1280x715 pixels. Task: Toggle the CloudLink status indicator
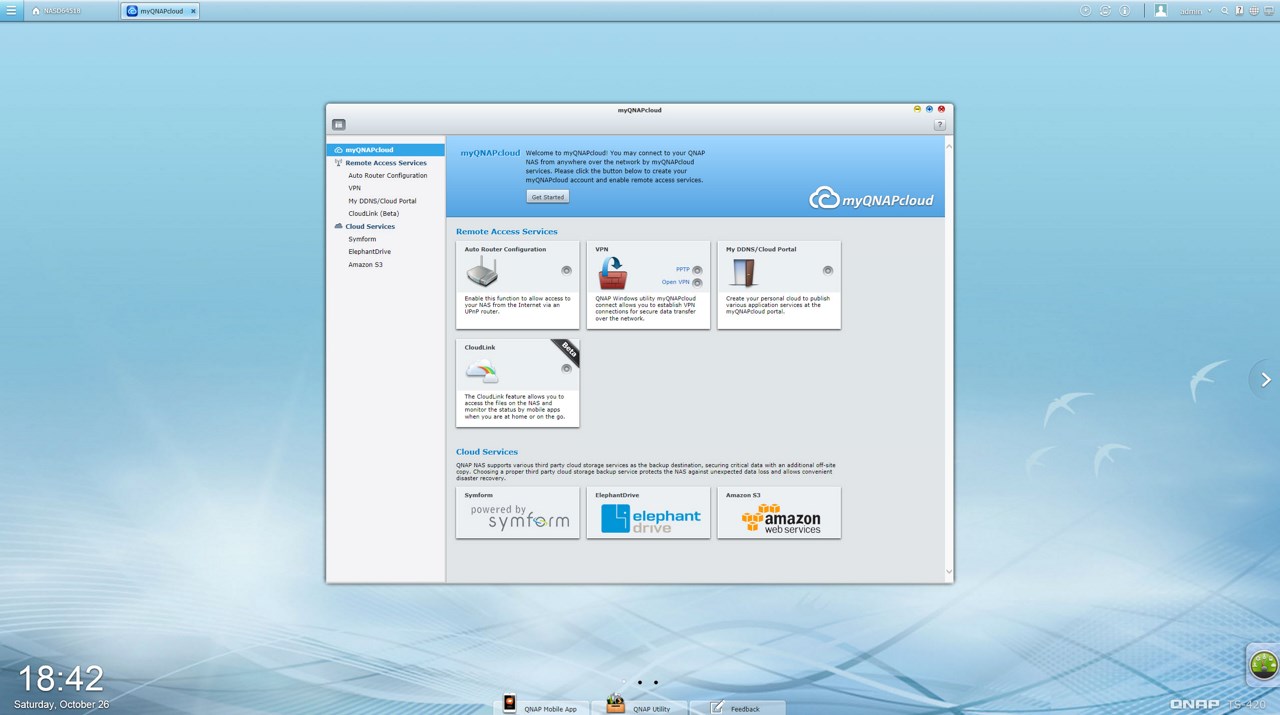566,368
